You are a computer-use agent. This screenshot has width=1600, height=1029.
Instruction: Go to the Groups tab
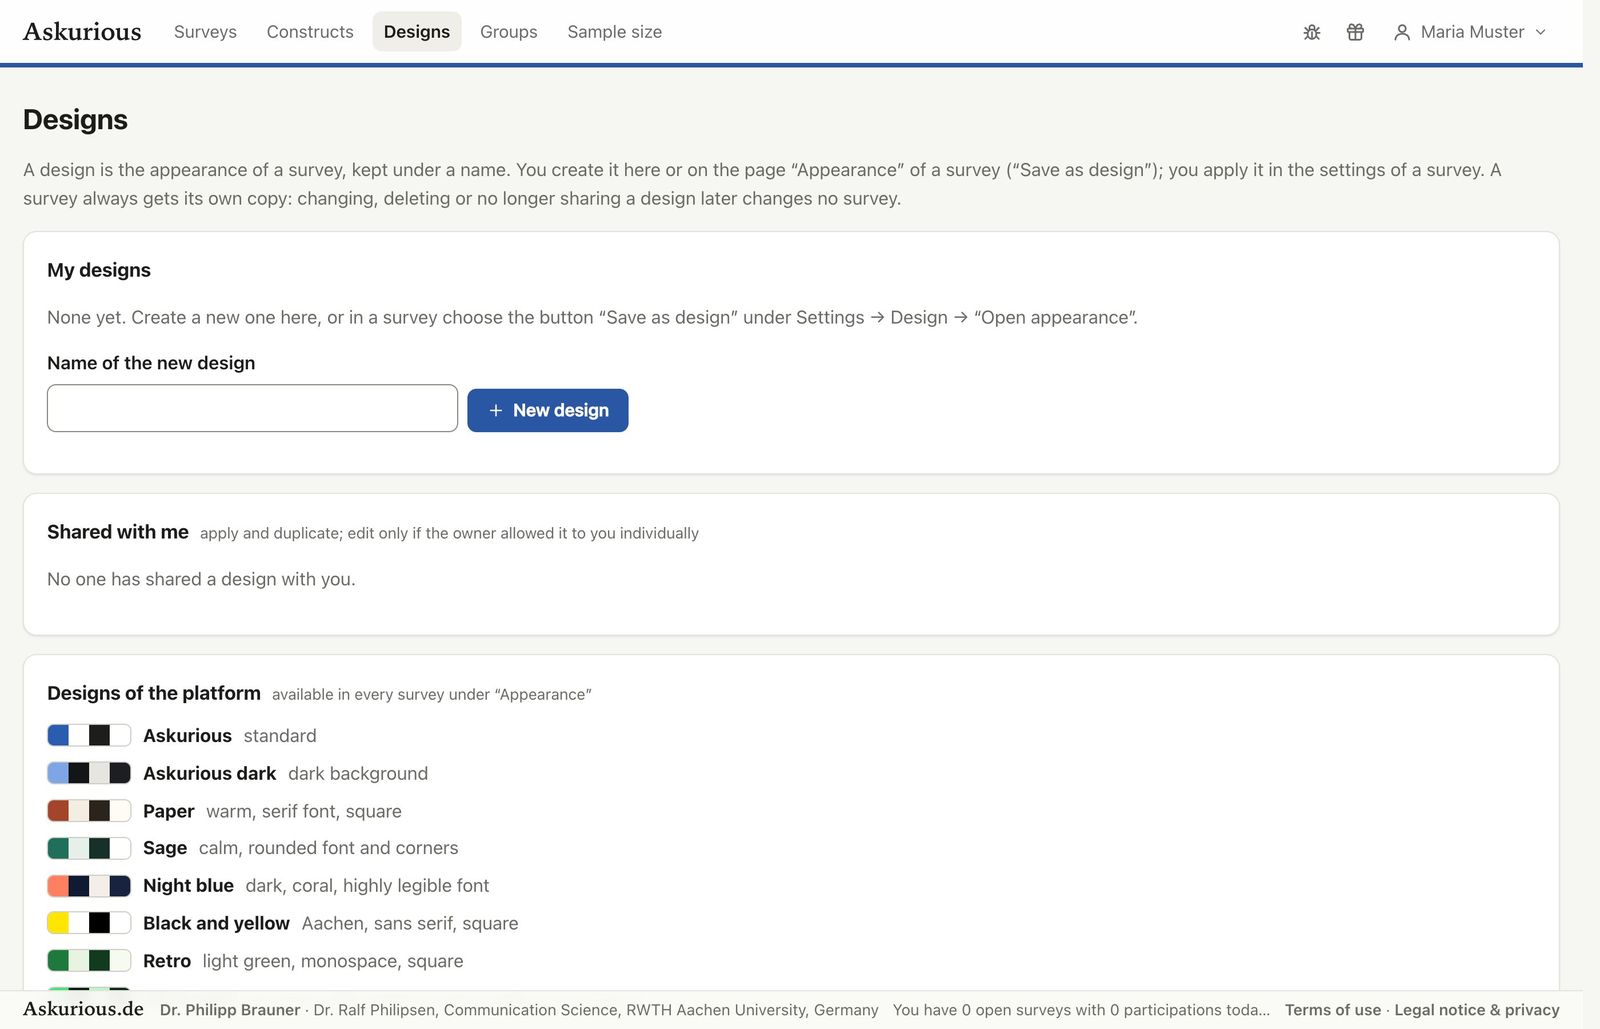pyautogui.click(x=508, y=32)
